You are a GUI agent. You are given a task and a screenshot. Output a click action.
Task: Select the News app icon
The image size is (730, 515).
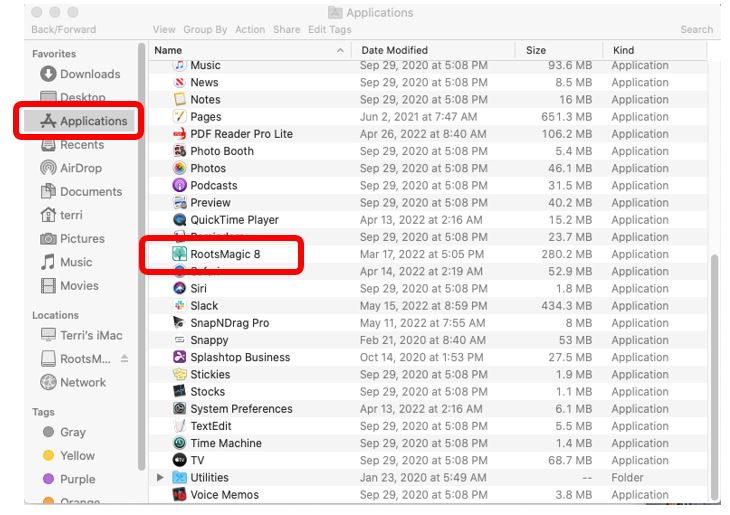coord(180,82)
